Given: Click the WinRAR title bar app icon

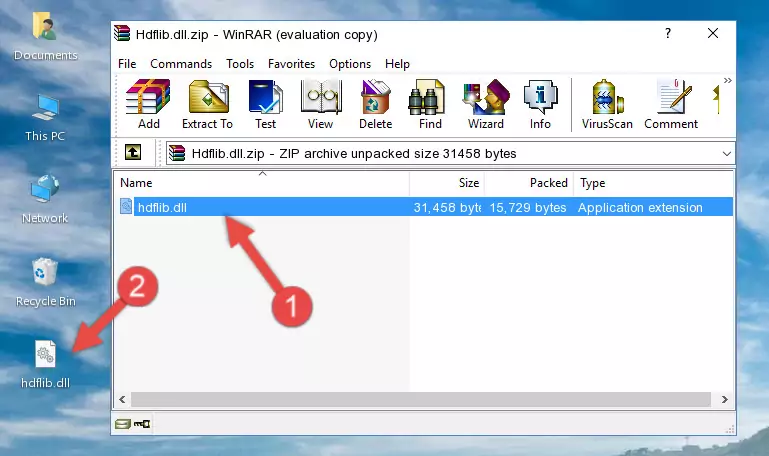Looking at the screenshot, I should pyautogui.click(x=122, y=34).
